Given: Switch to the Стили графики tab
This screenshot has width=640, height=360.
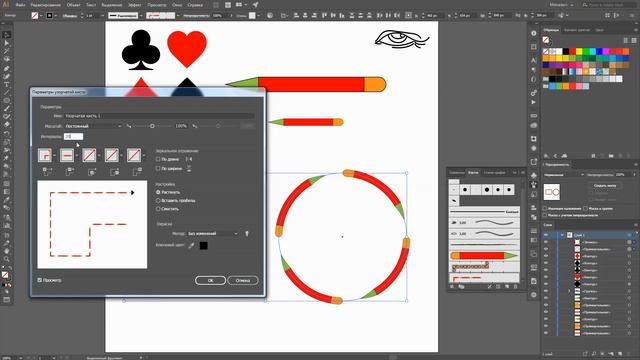Looking at the screenshot, I should (494, 173).
